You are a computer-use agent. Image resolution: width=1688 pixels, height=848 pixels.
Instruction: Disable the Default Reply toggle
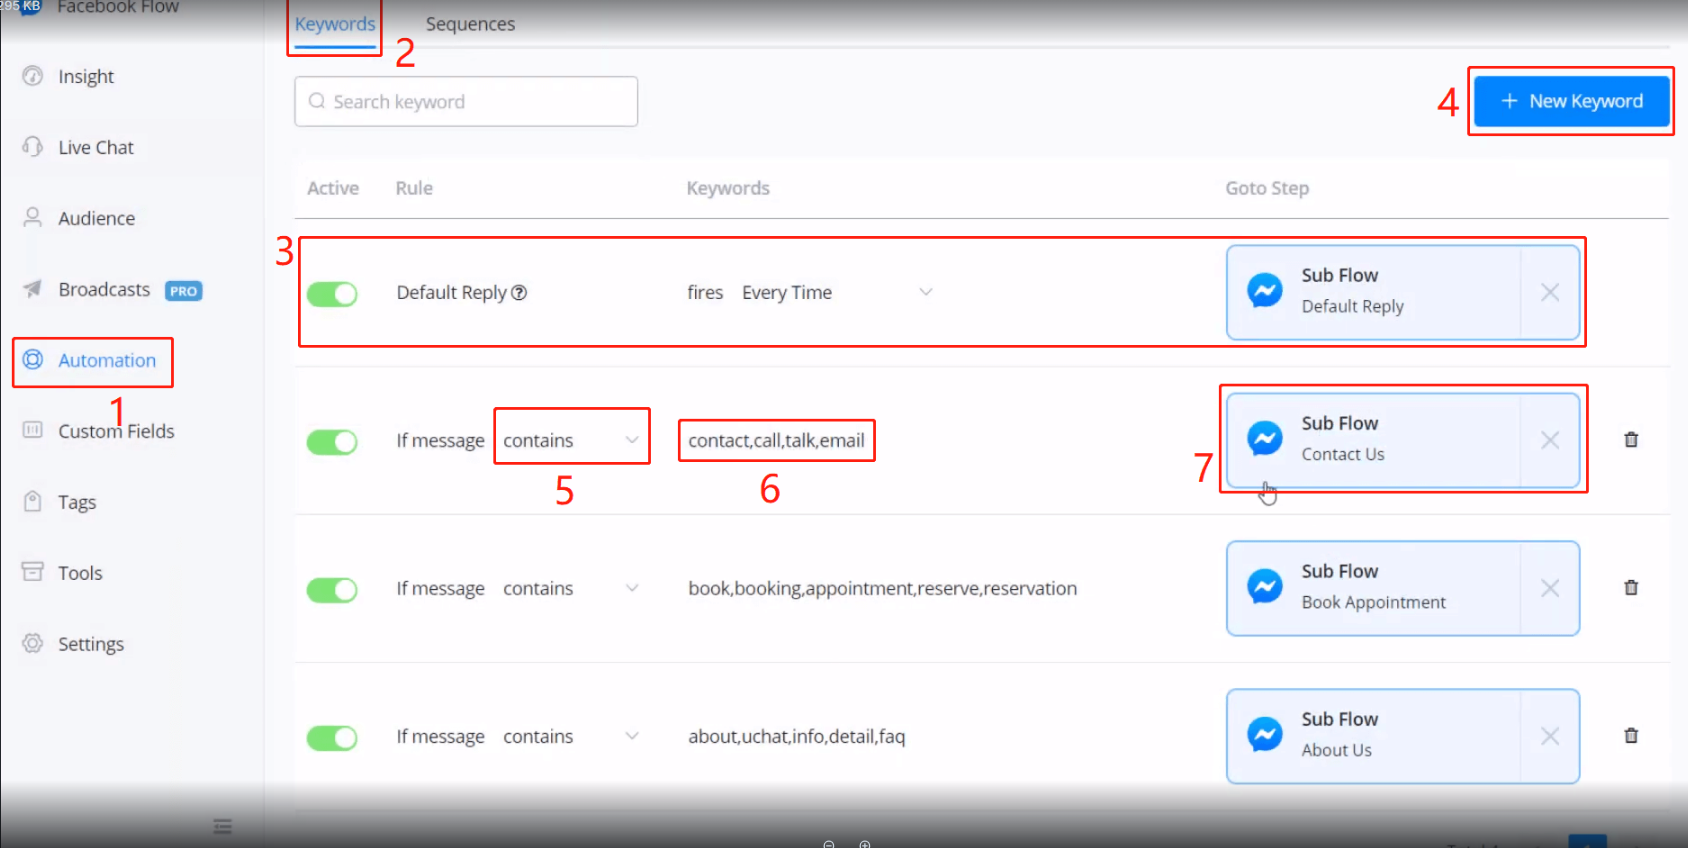click(332, 294)
